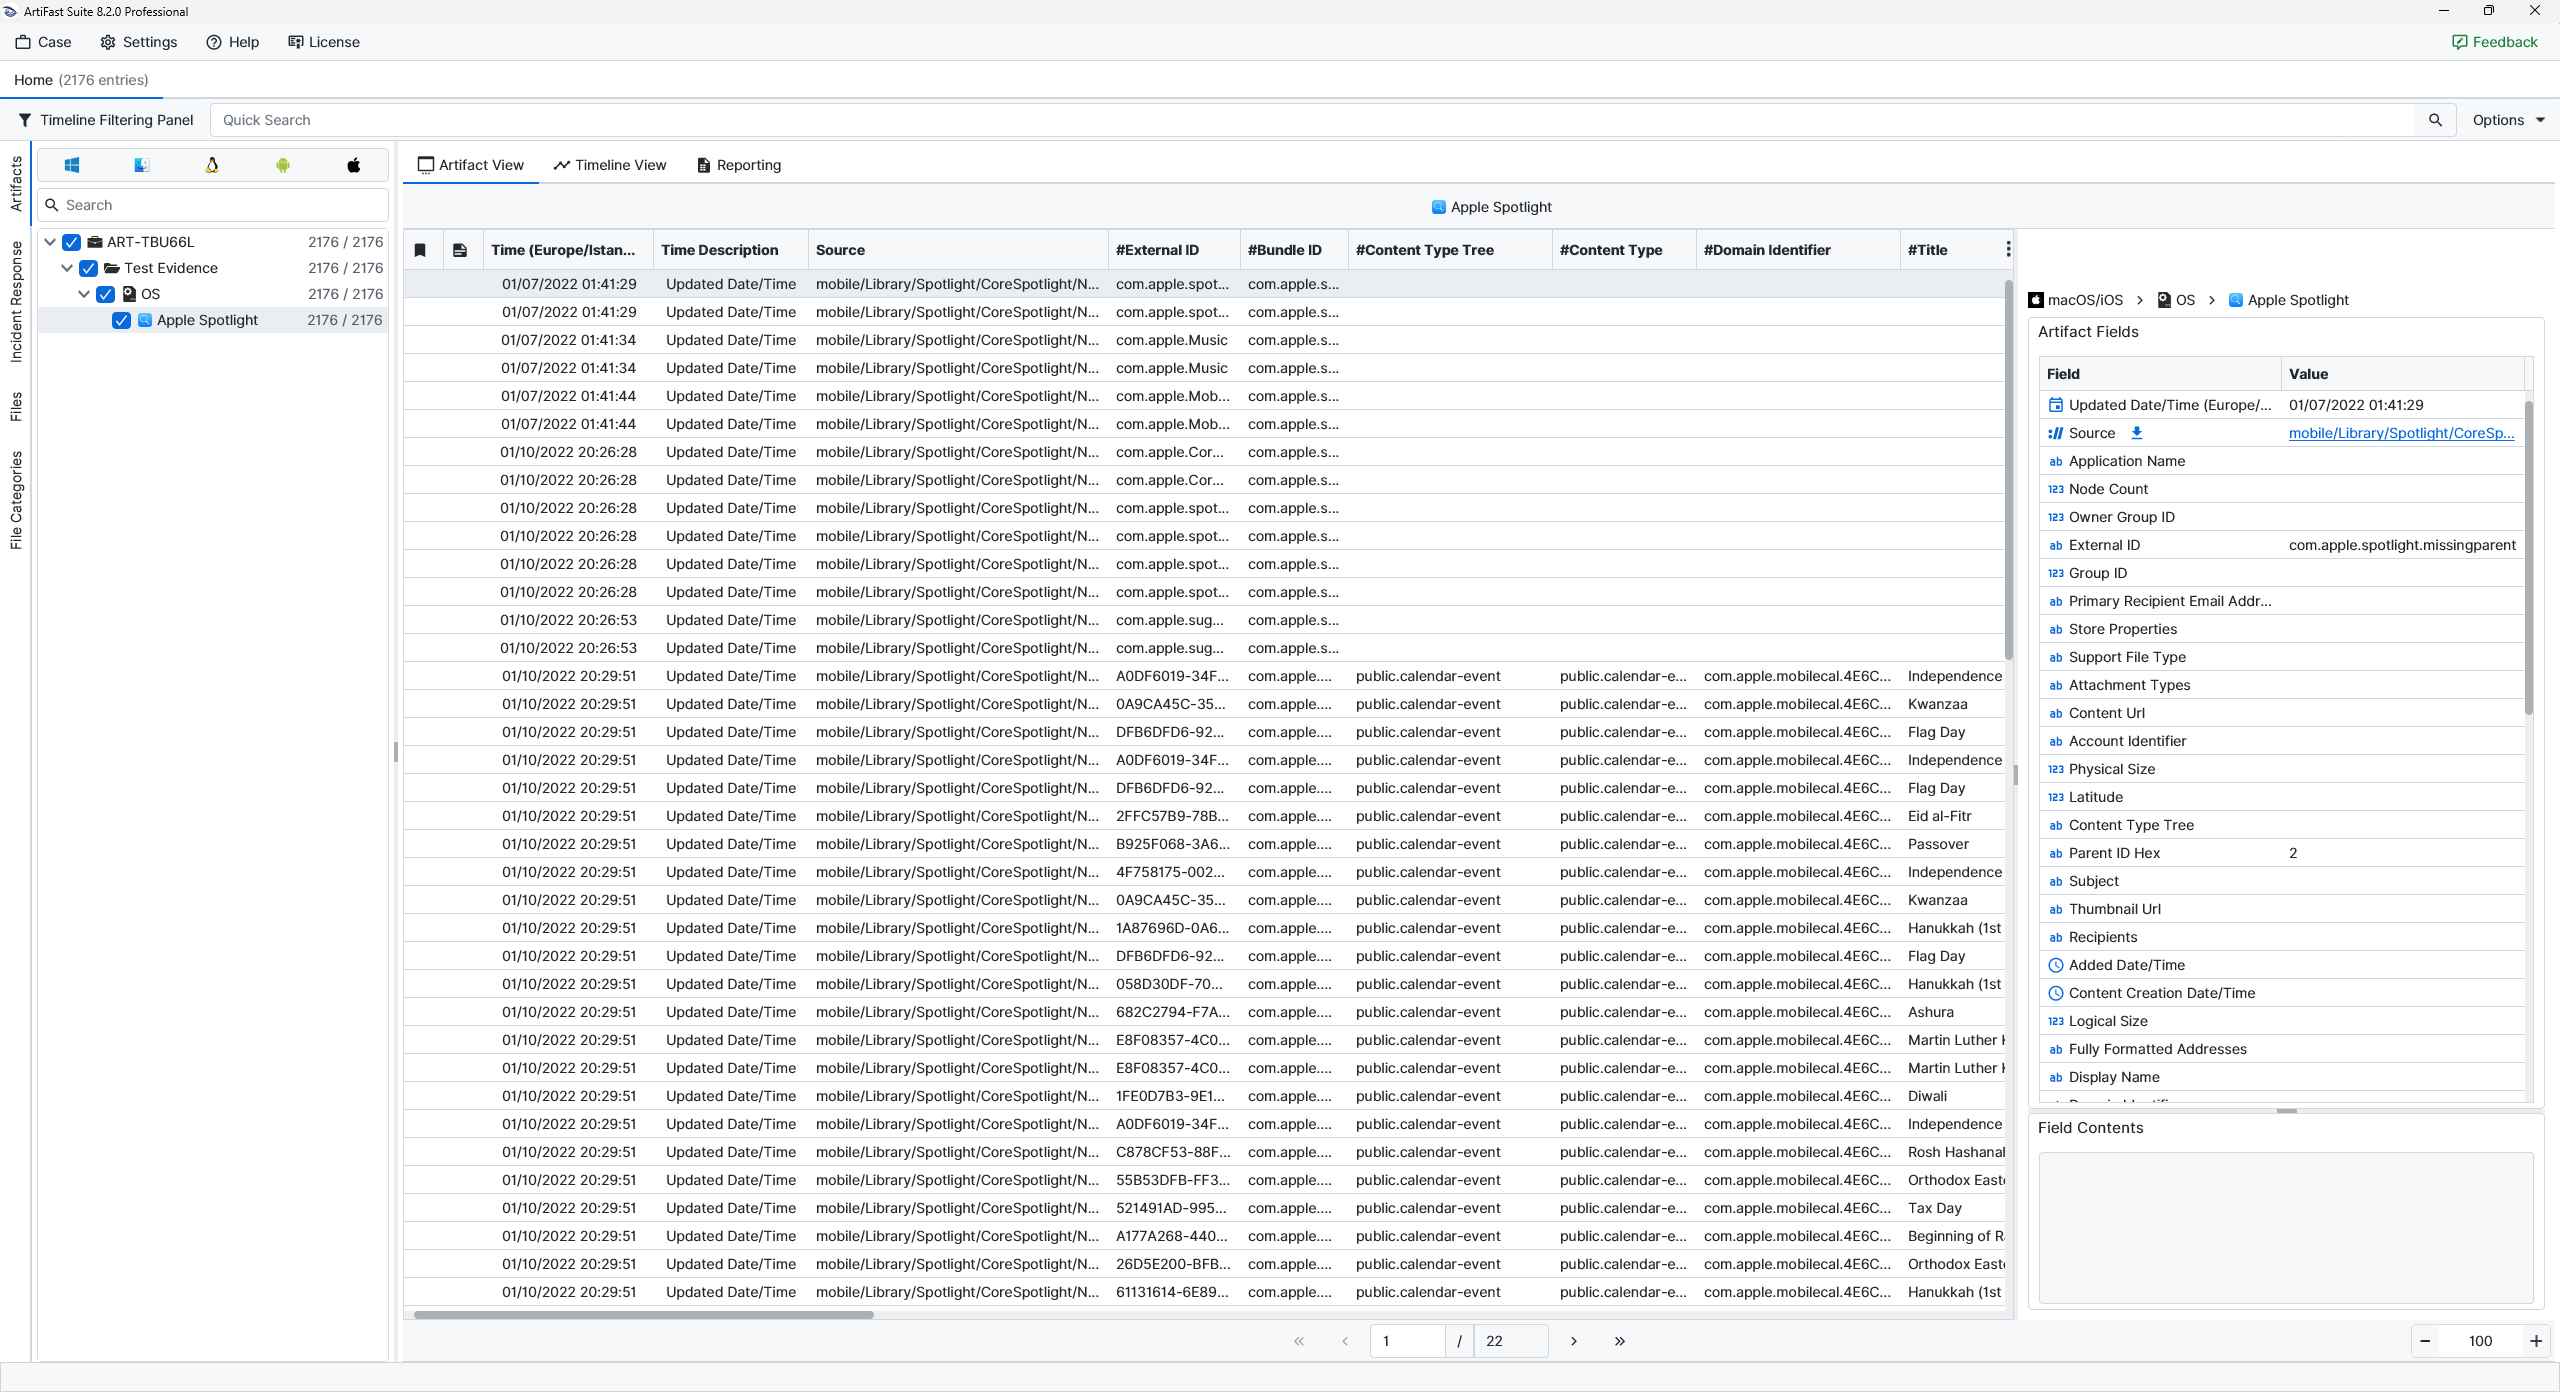This screenshot has width=2560, height=1392.
Task: Select the Android platform icon
Action: pyautogui.click(x=283, y=165)
